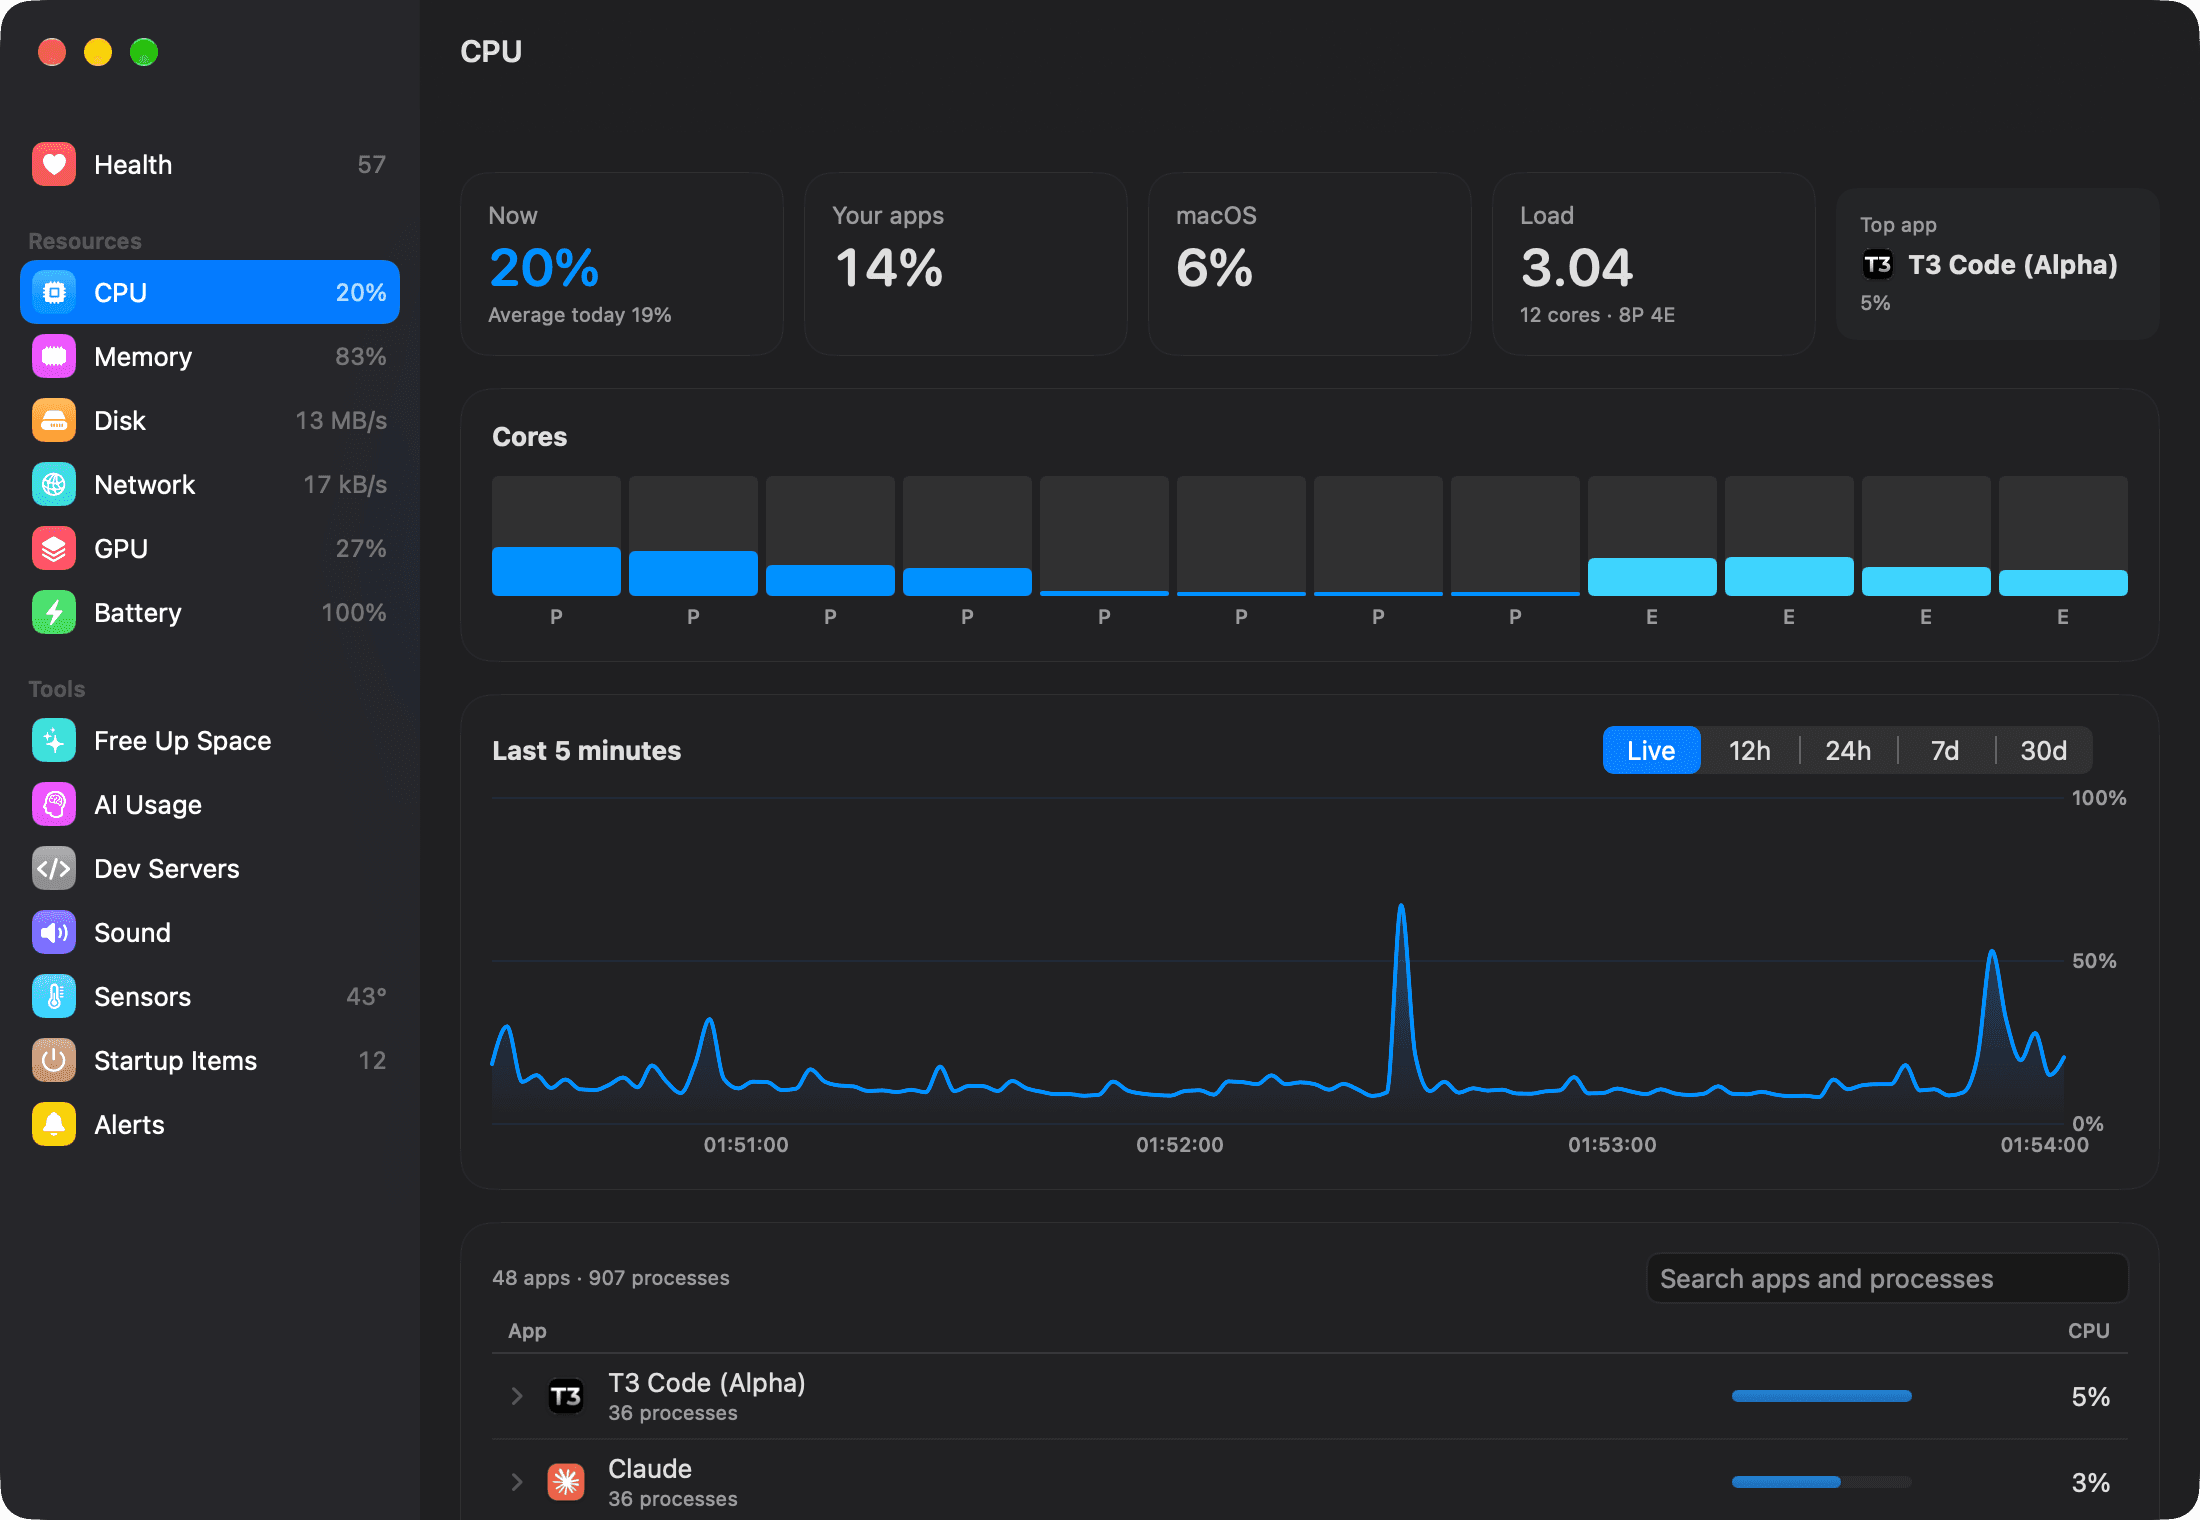This screenshot has width=2200, height=1520.
Task: Select the CPU chip icon in sidebar
Action: pyautogui.click(x=54, y=292)
